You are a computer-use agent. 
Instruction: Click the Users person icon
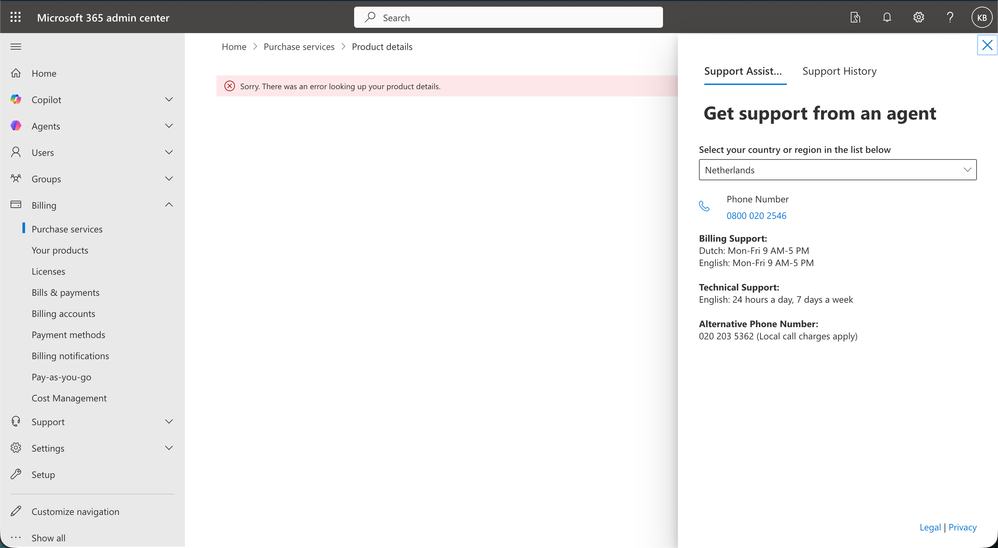(x=16, y=152)
